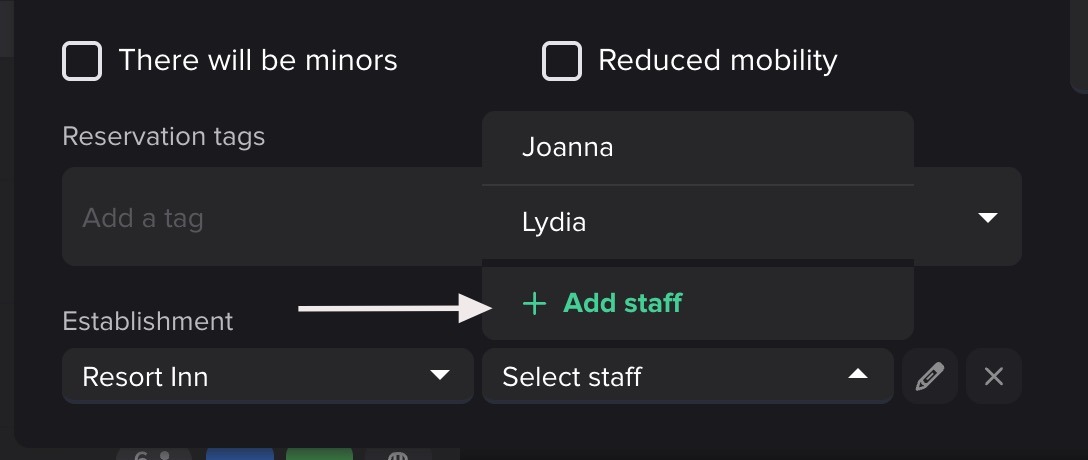Click the blue button below the dialog
Viewport: 1088px width, 460px height.
click(x=239, y=454)
